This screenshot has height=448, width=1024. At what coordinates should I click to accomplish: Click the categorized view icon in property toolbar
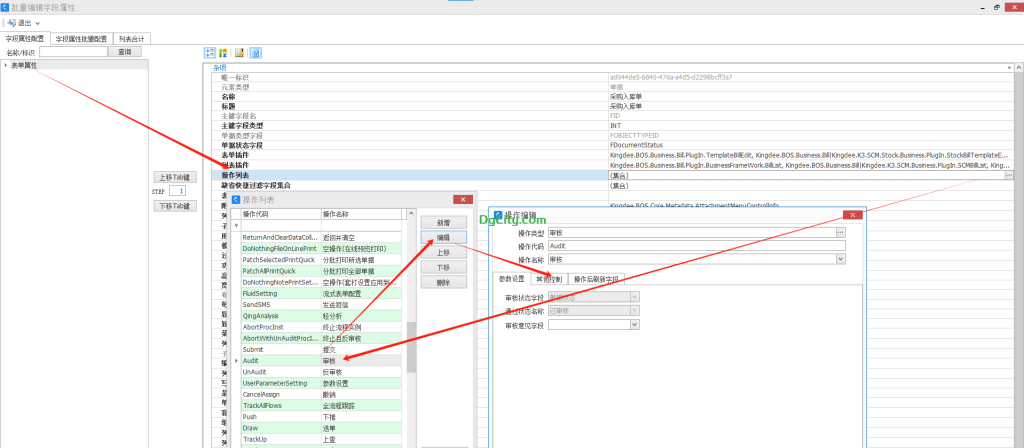coord(209,52)
